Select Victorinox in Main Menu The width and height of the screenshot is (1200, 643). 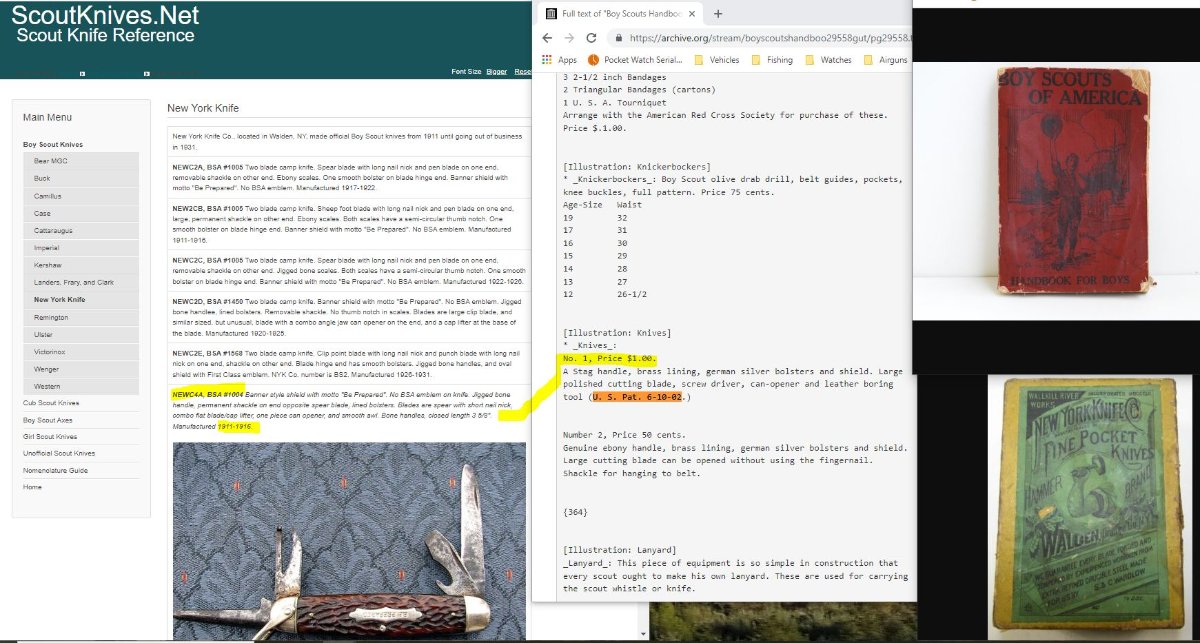pos(80,352)
